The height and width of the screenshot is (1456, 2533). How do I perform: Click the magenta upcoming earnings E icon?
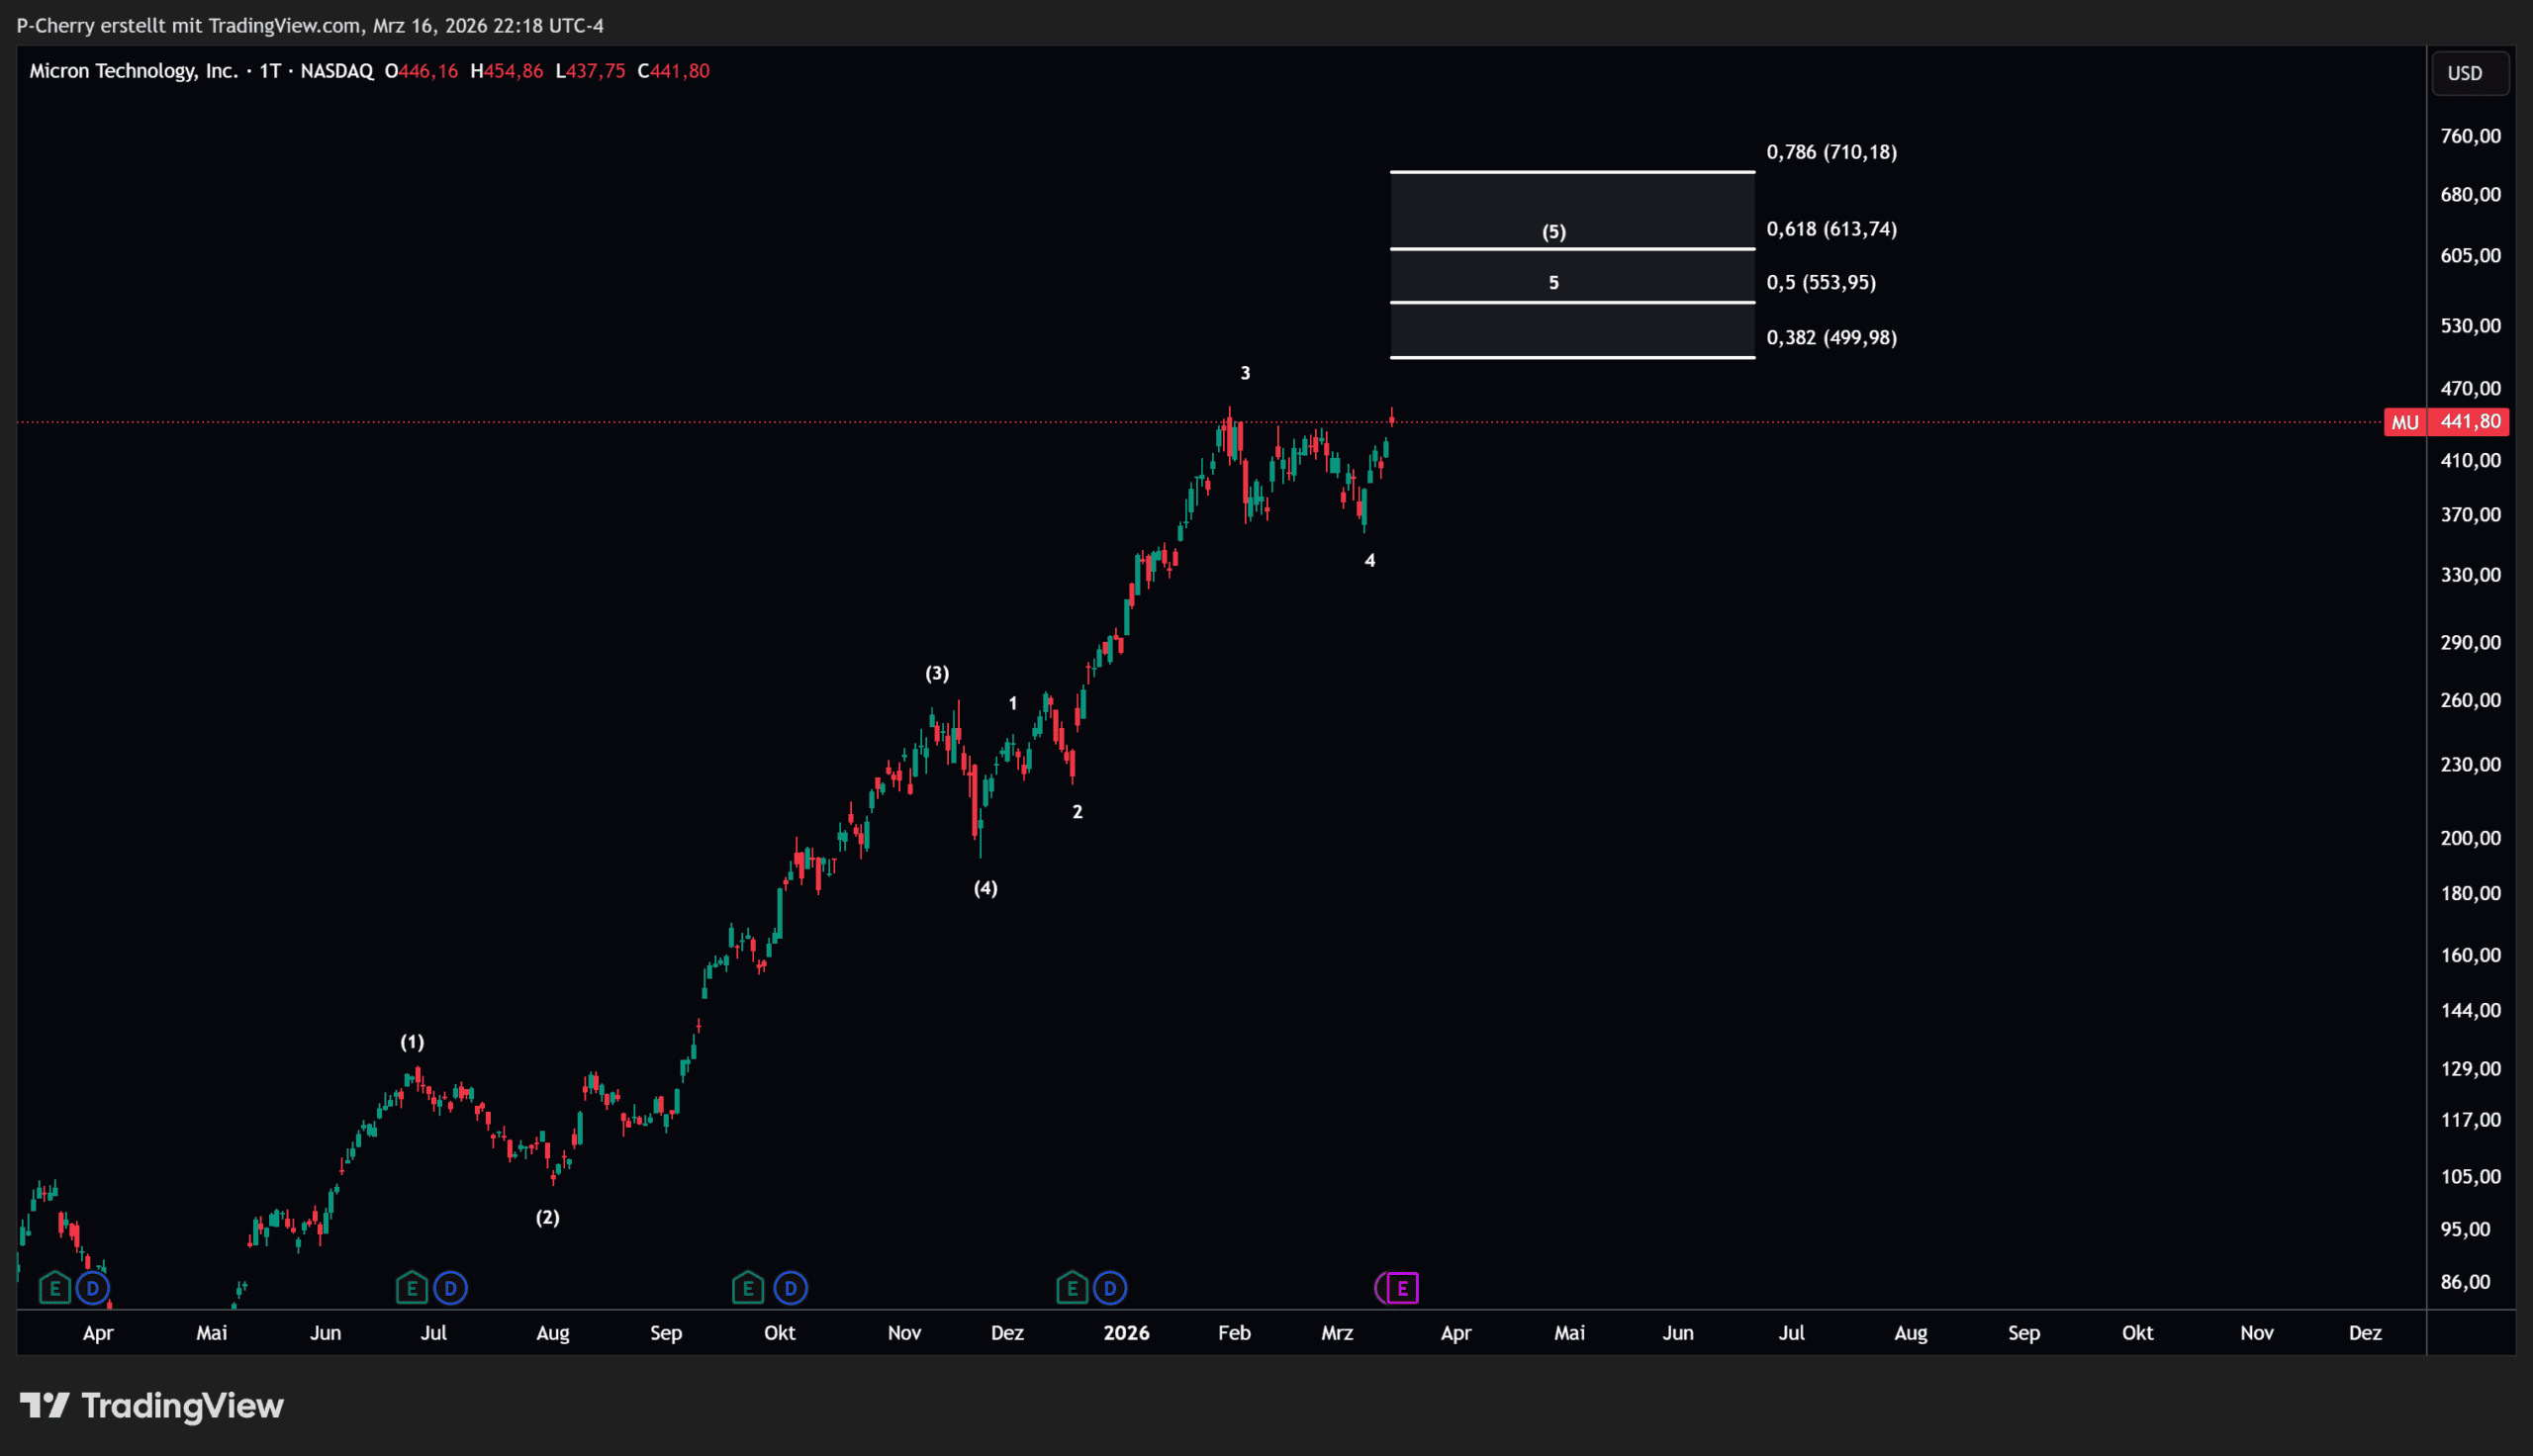point(1402,1288)
